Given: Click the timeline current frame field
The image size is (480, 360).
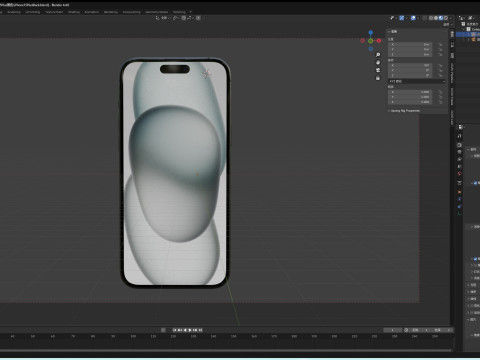Looking at the screenshot, I should [393, 330].
